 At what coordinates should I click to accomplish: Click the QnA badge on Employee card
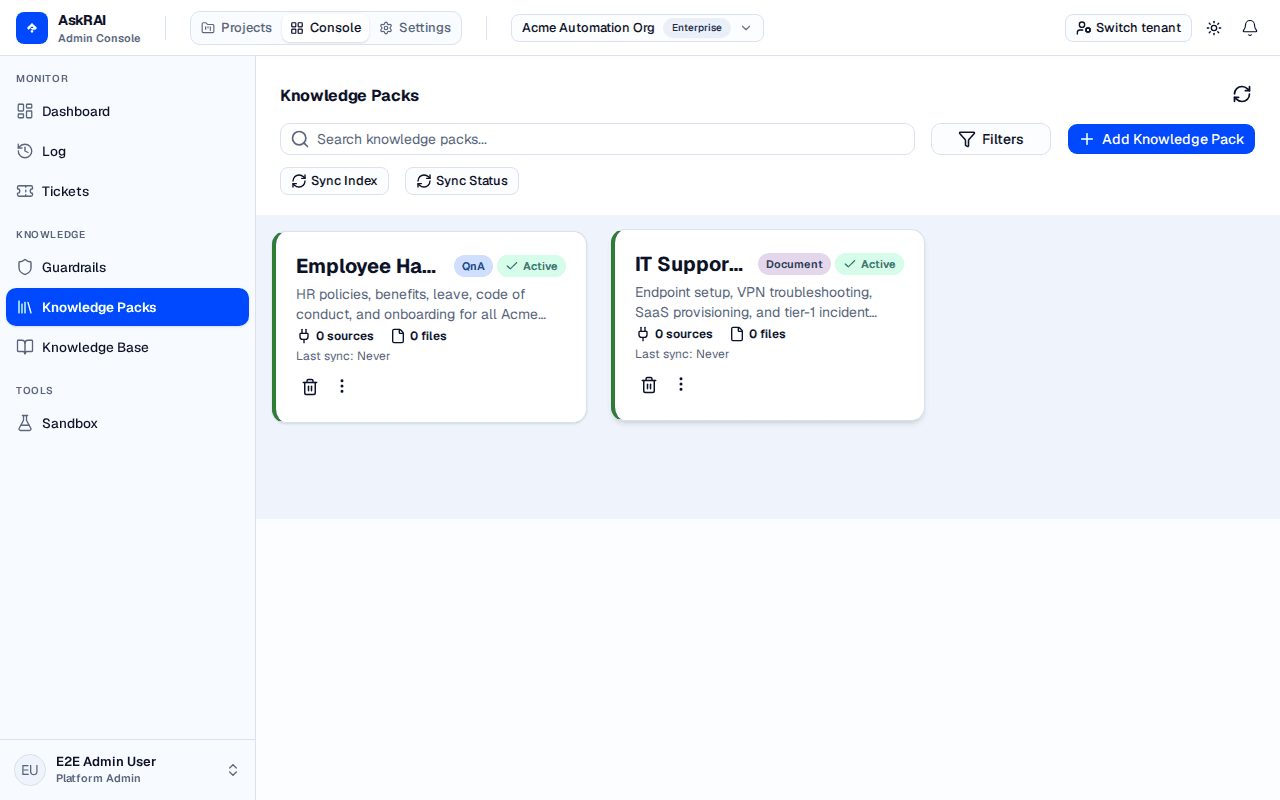pos(473,266)
